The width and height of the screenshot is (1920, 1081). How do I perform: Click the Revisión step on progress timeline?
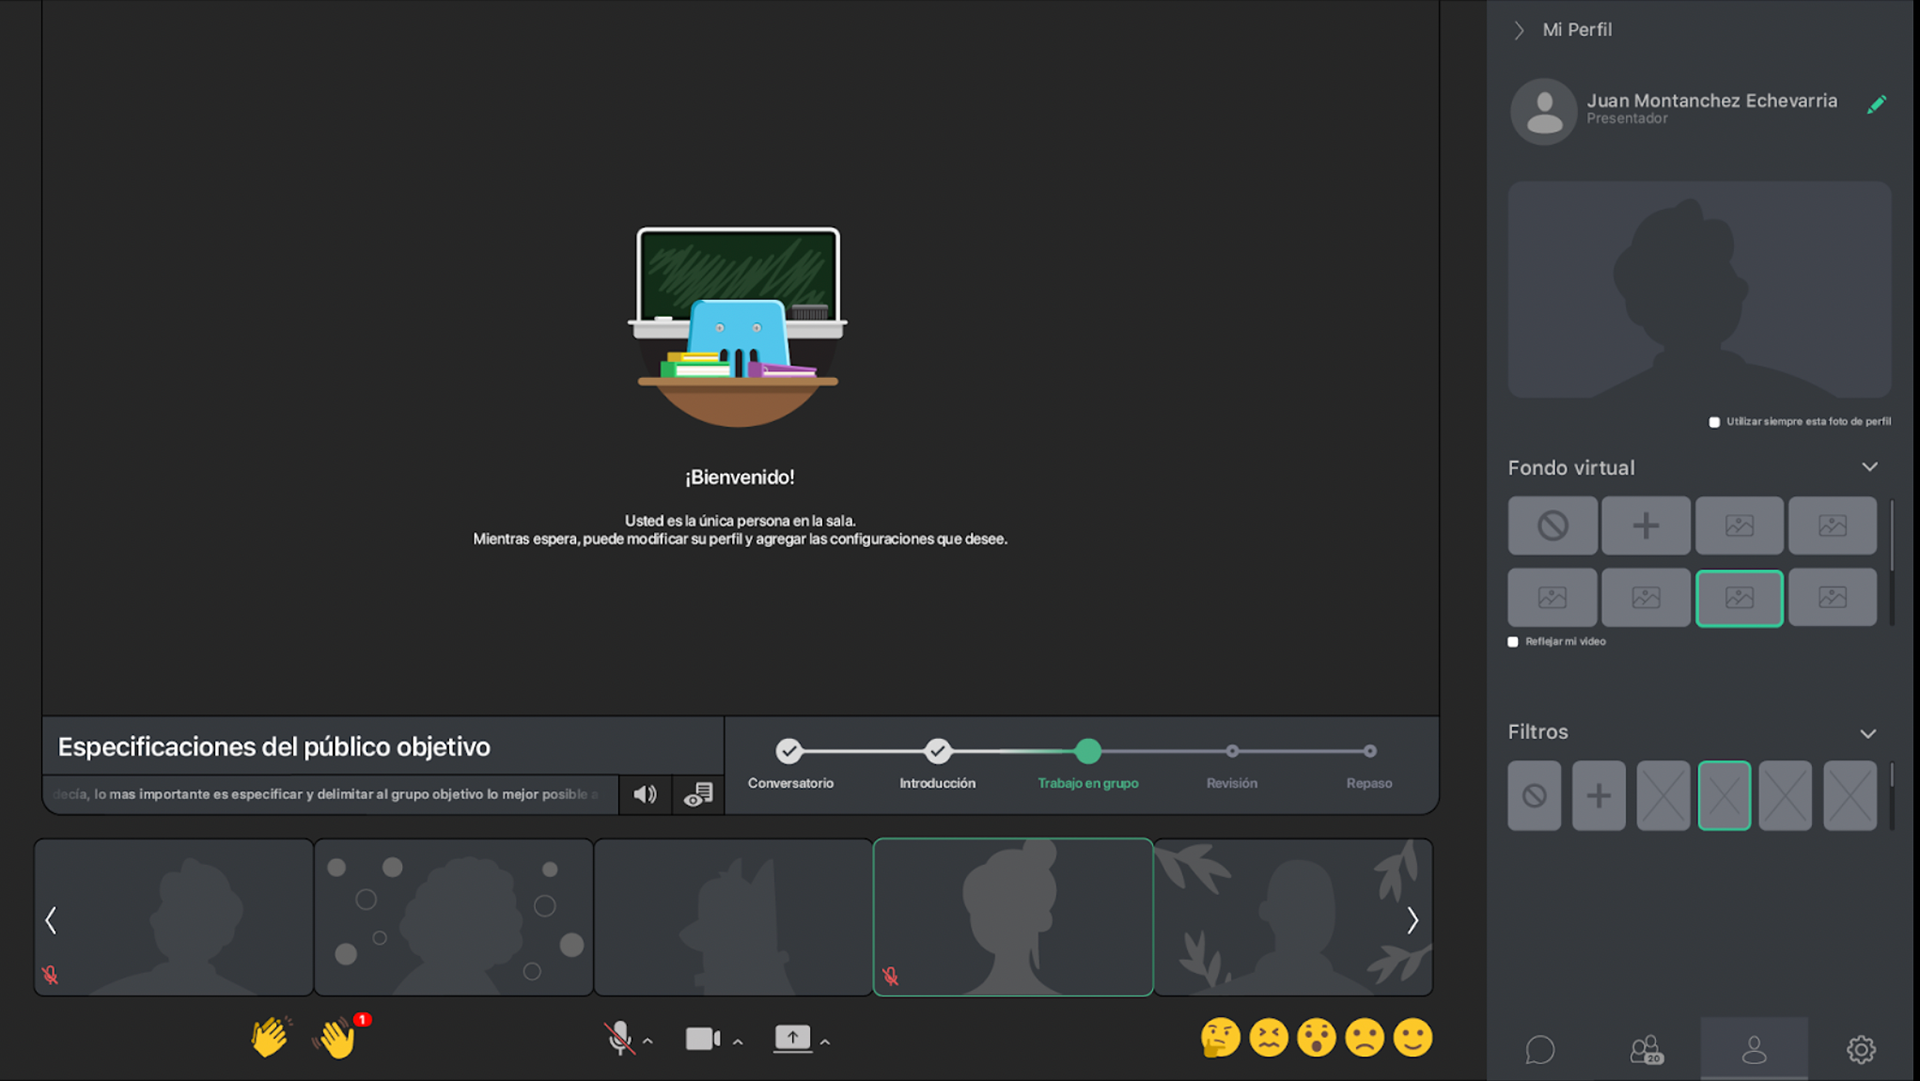tap(1232, 752)
